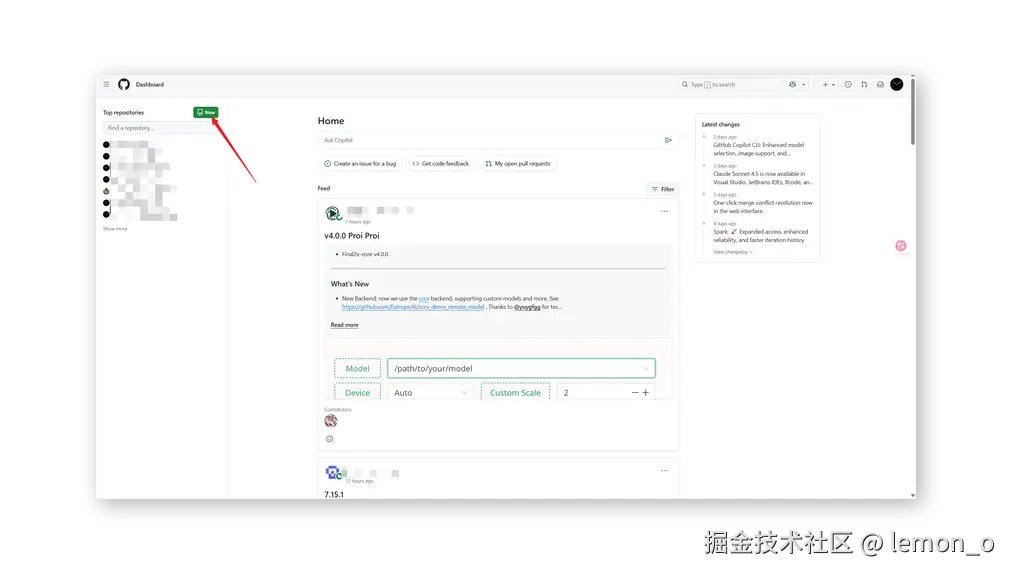
Task: Open the Feed Filter button
Action: [x=663, y=189]
